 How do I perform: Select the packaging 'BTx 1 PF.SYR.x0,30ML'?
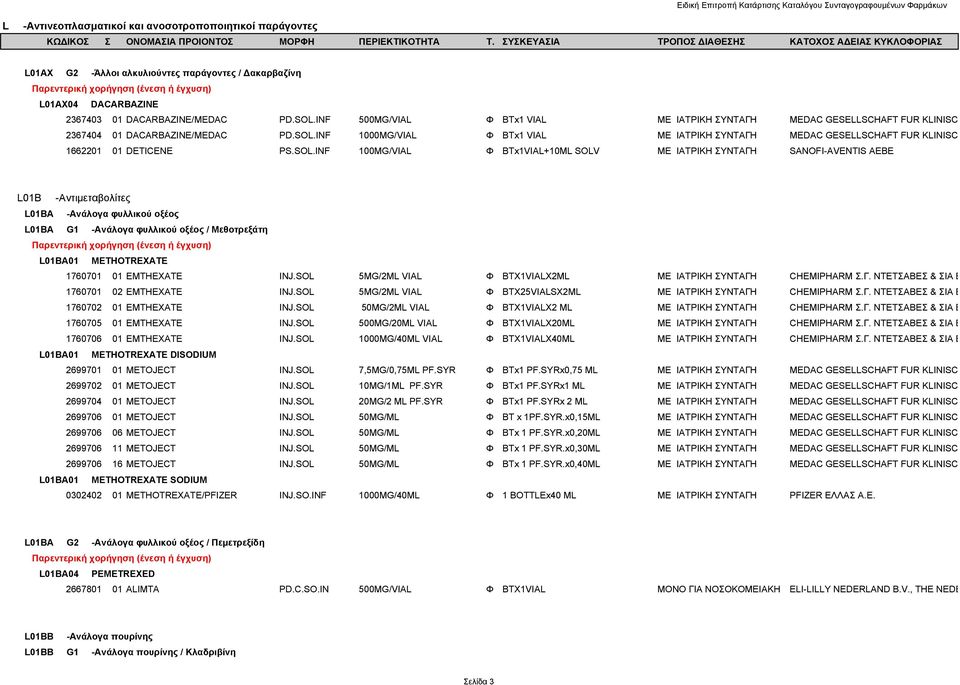coord(551,449)
